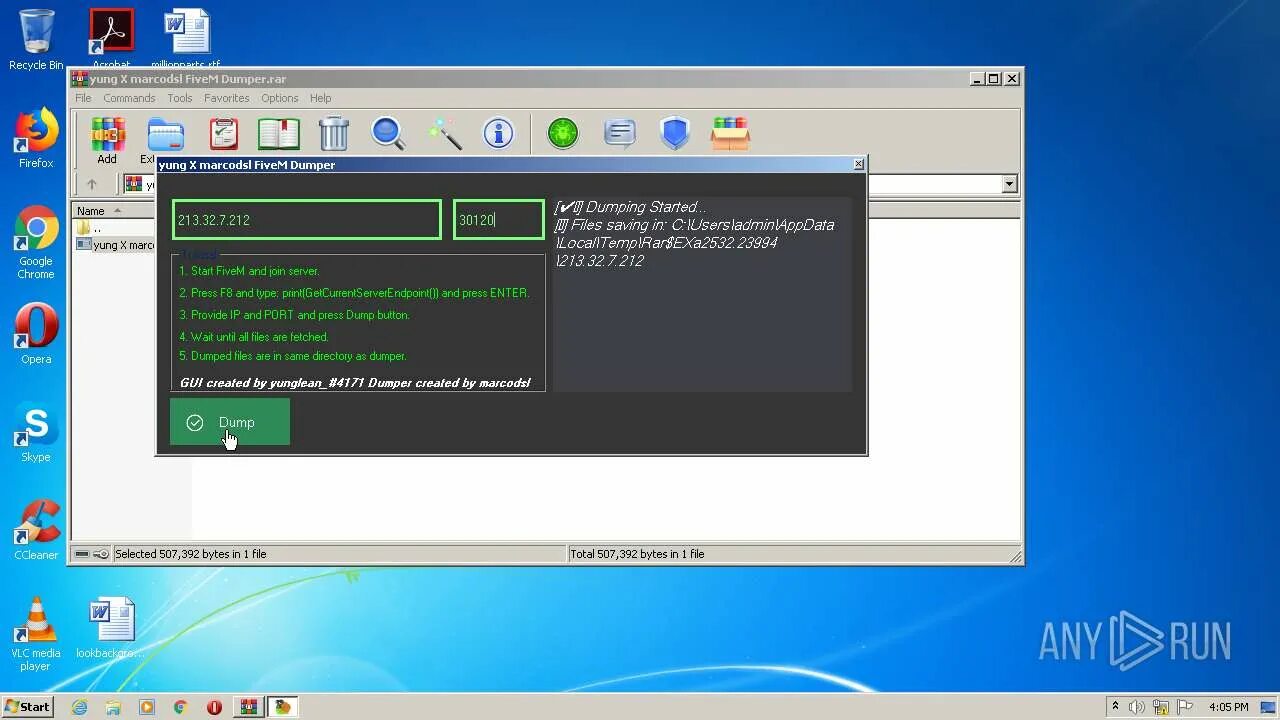Click the 4:05 PM taskbar clock
Screen dimensions: 1280x720
[1229, 707]
